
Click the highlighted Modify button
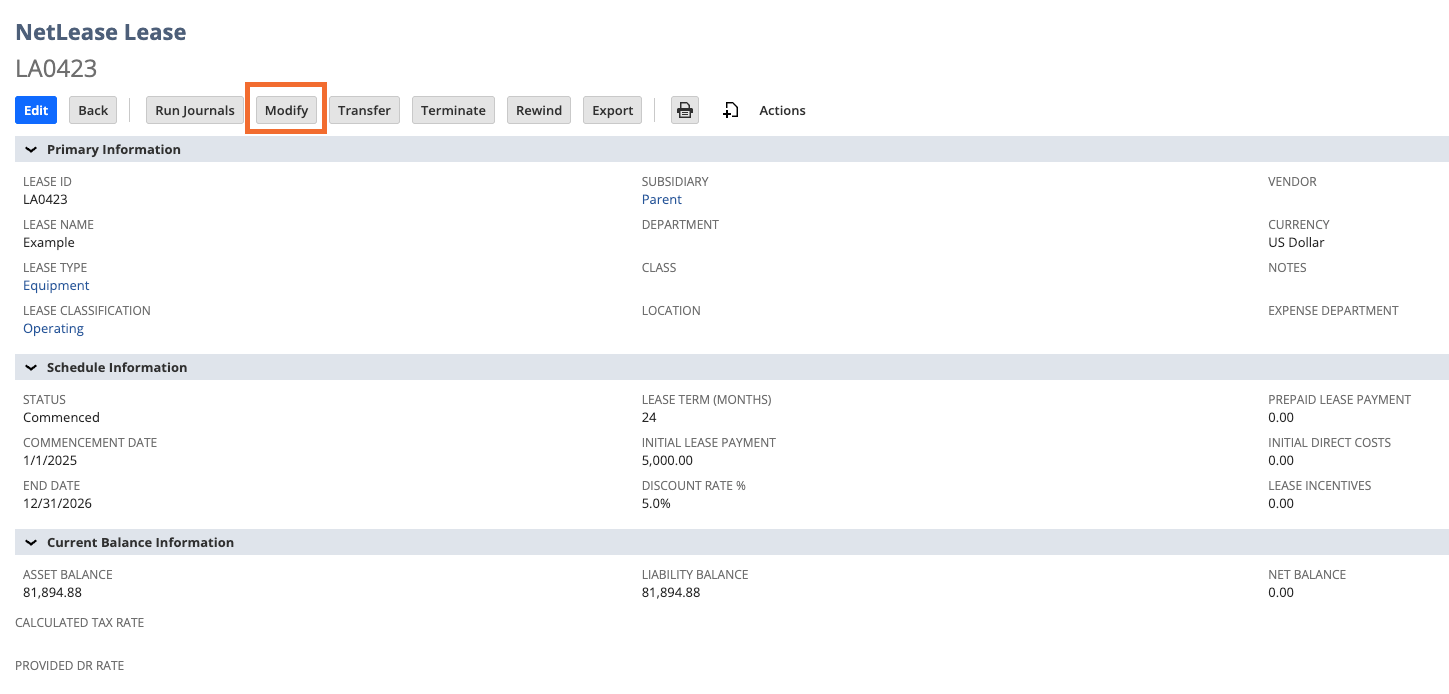pos(286,110)
